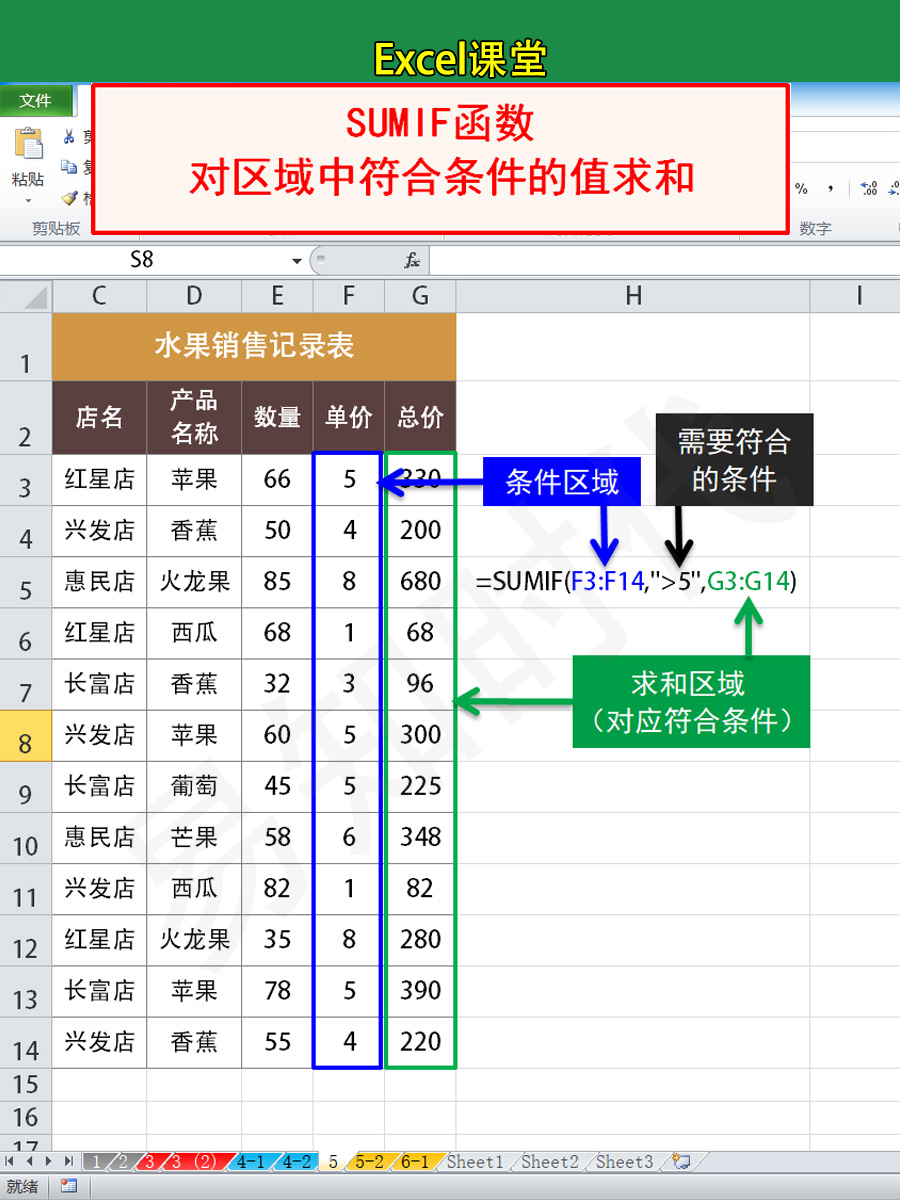Viewport: 900px width, 1200px height.
Task: Switch to the Sheet3 tab
Action: 625,1162
